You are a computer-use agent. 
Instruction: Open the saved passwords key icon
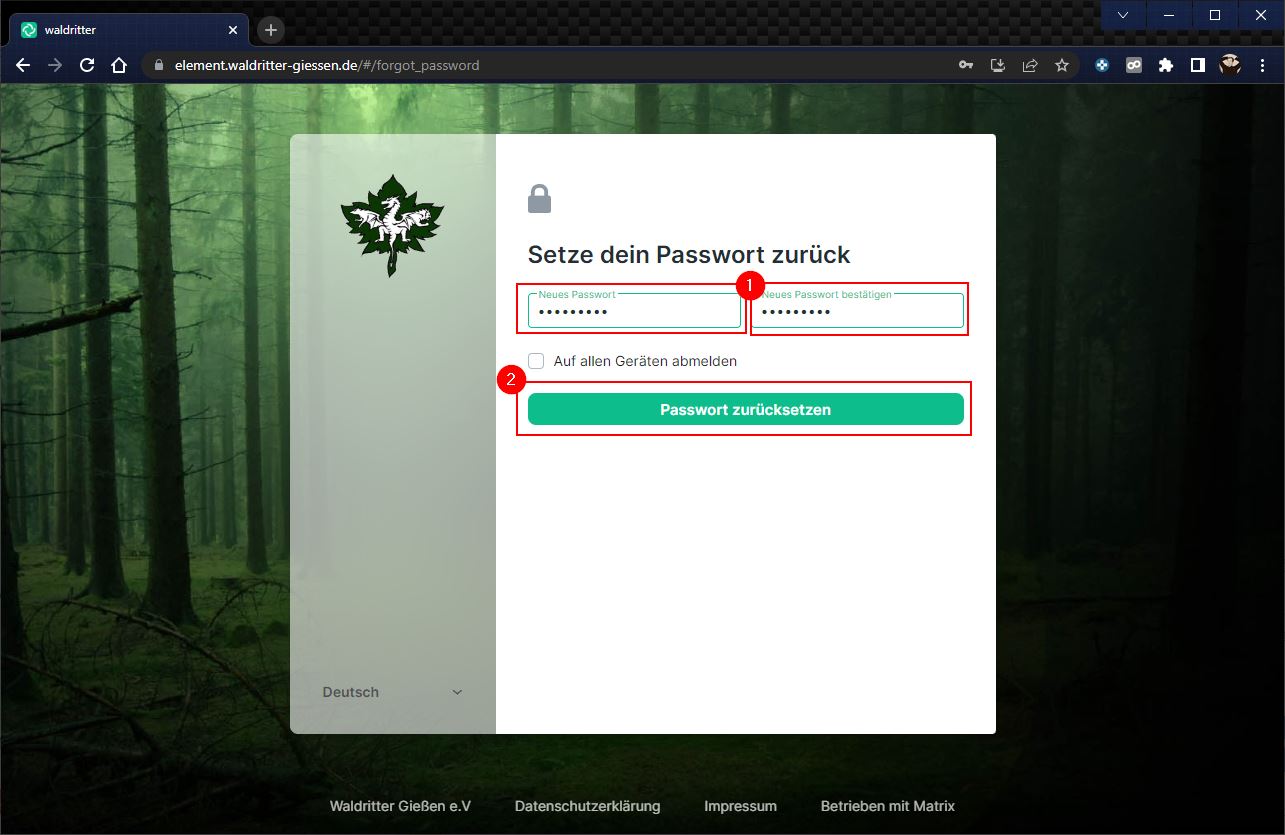pyautogui.click(x=965, y=65)
